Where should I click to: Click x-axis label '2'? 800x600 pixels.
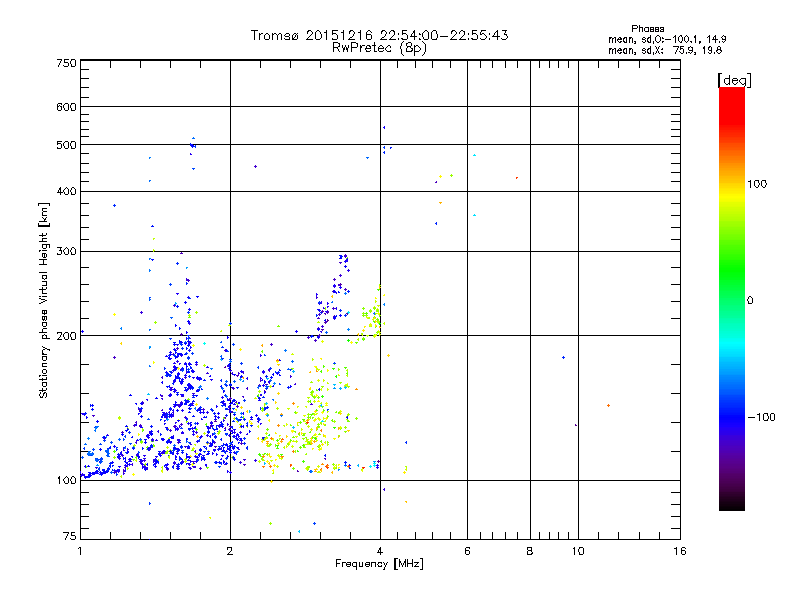click(x=230, y=551)
